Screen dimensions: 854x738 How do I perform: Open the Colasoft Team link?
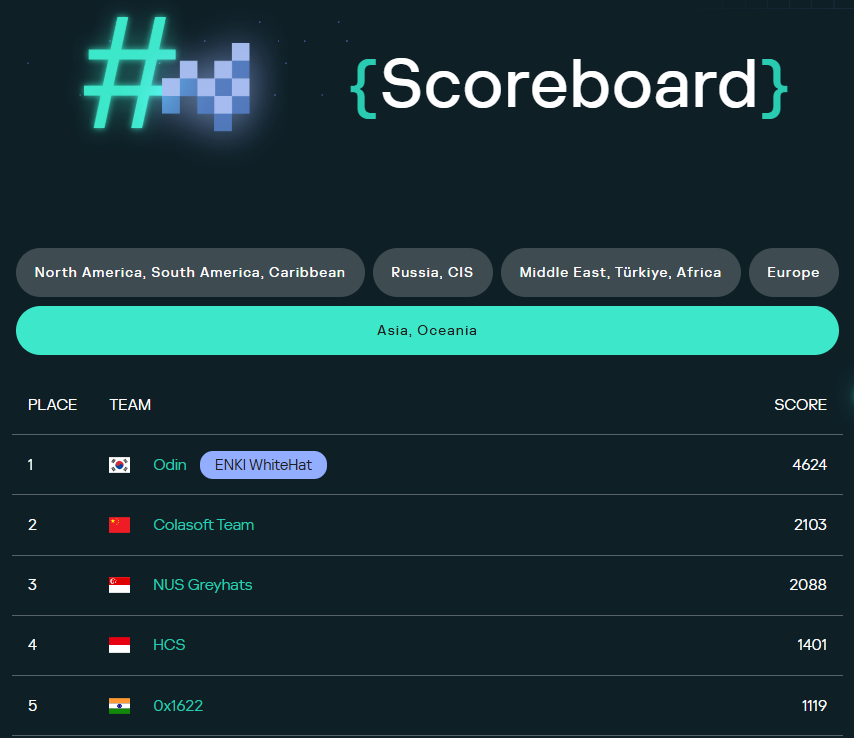pyautogui.click(x=203, y=525)
